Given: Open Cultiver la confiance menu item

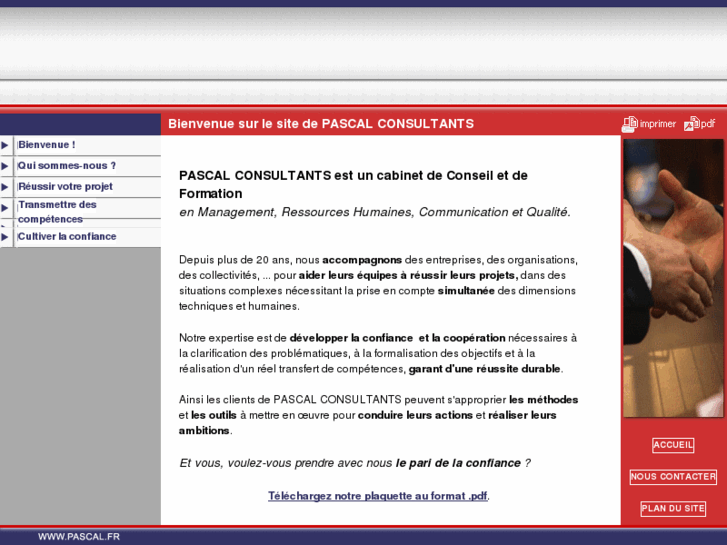Looking at the screenshot, I should coord(67,237).
